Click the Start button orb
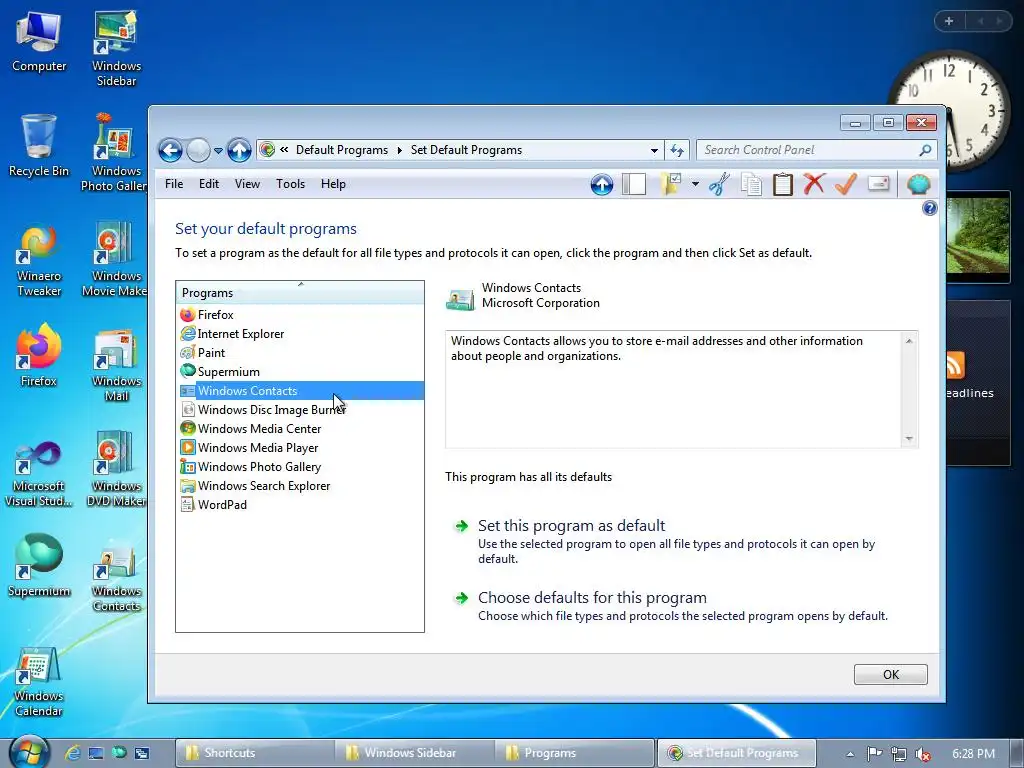 (29, 752)
